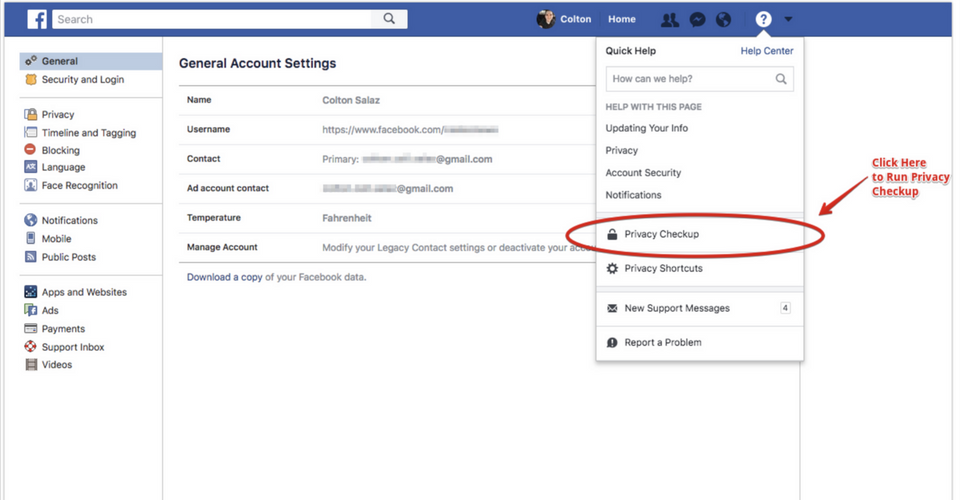The image size is (960, 500).
Task: Click the Mobile phone icon
Action: point(31,238)
